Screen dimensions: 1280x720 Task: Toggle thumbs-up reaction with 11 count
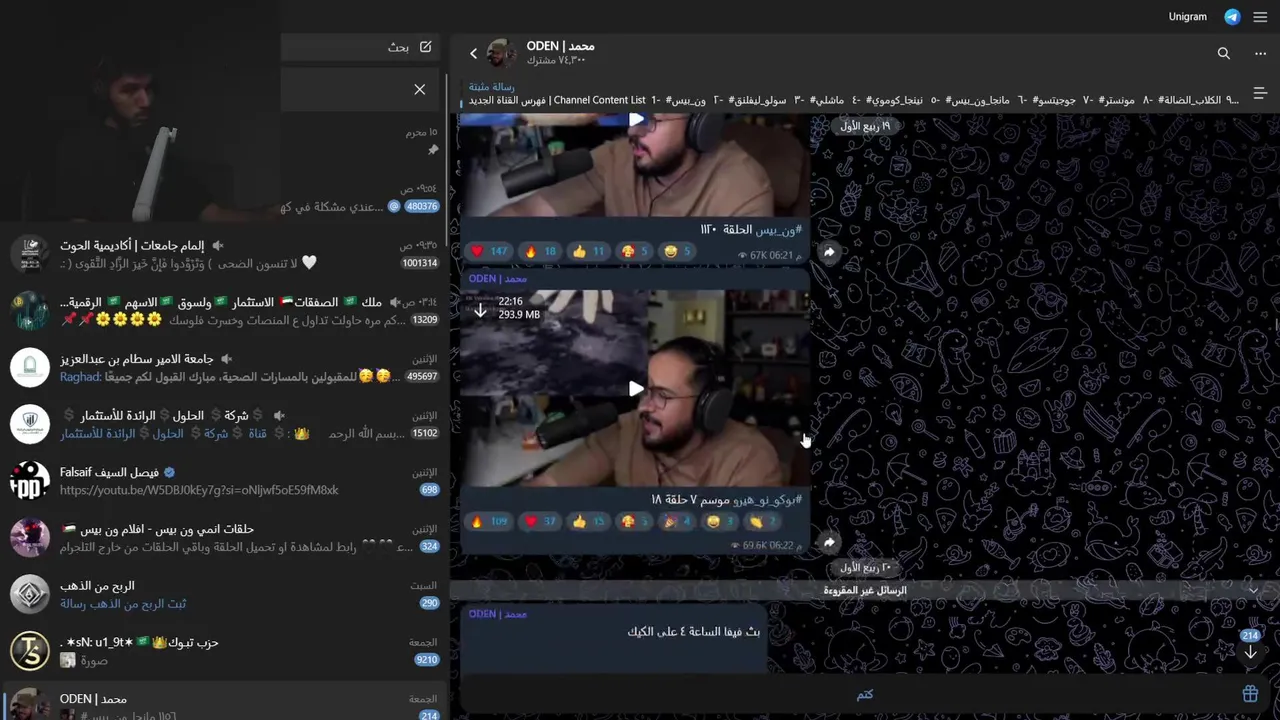(589, 251)
